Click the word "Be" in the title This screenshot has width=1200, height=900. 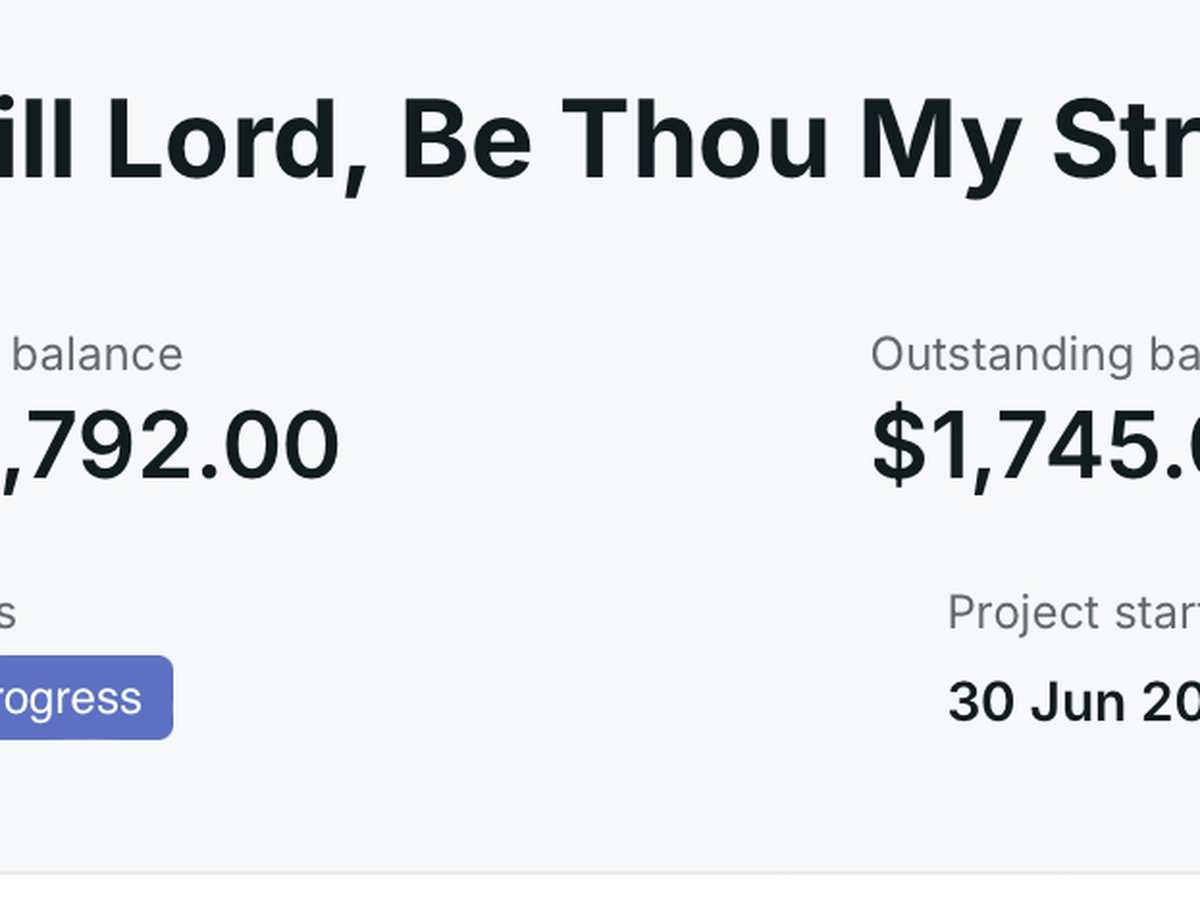465,142
